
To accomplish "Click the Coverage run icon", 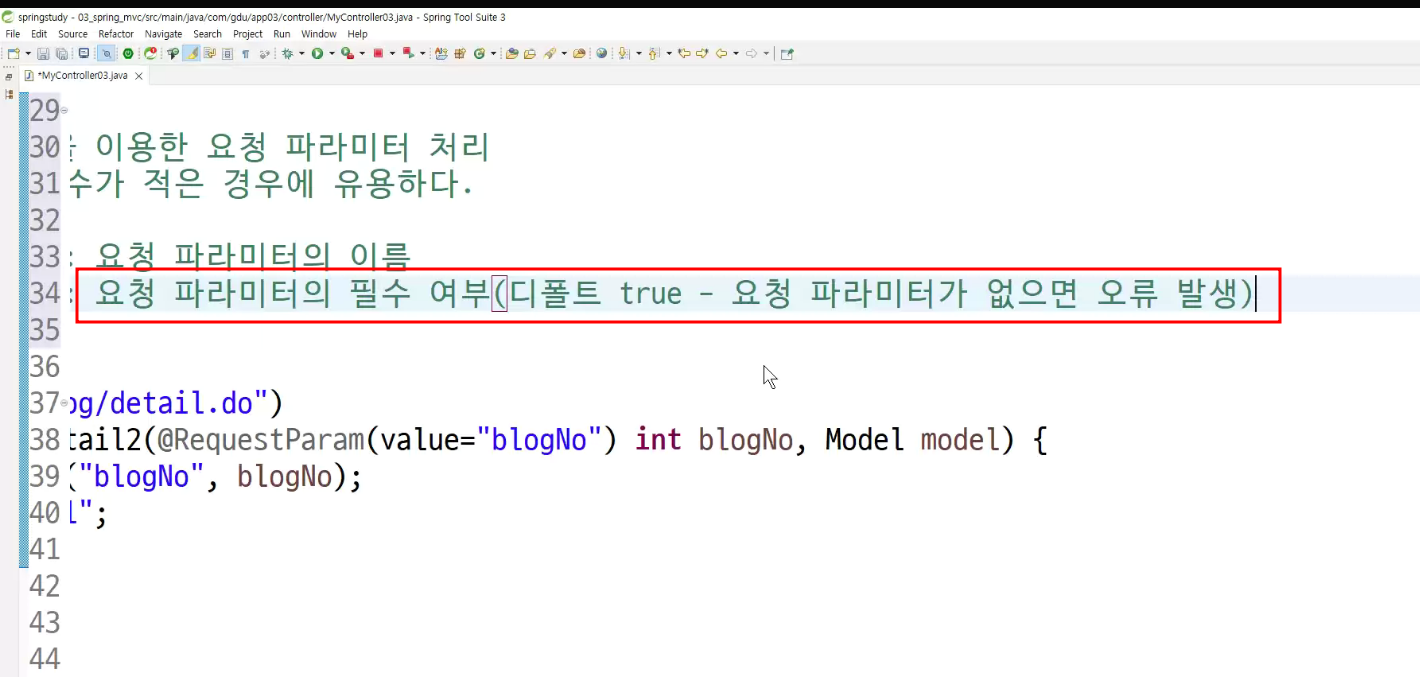I will tap(347, 54).
